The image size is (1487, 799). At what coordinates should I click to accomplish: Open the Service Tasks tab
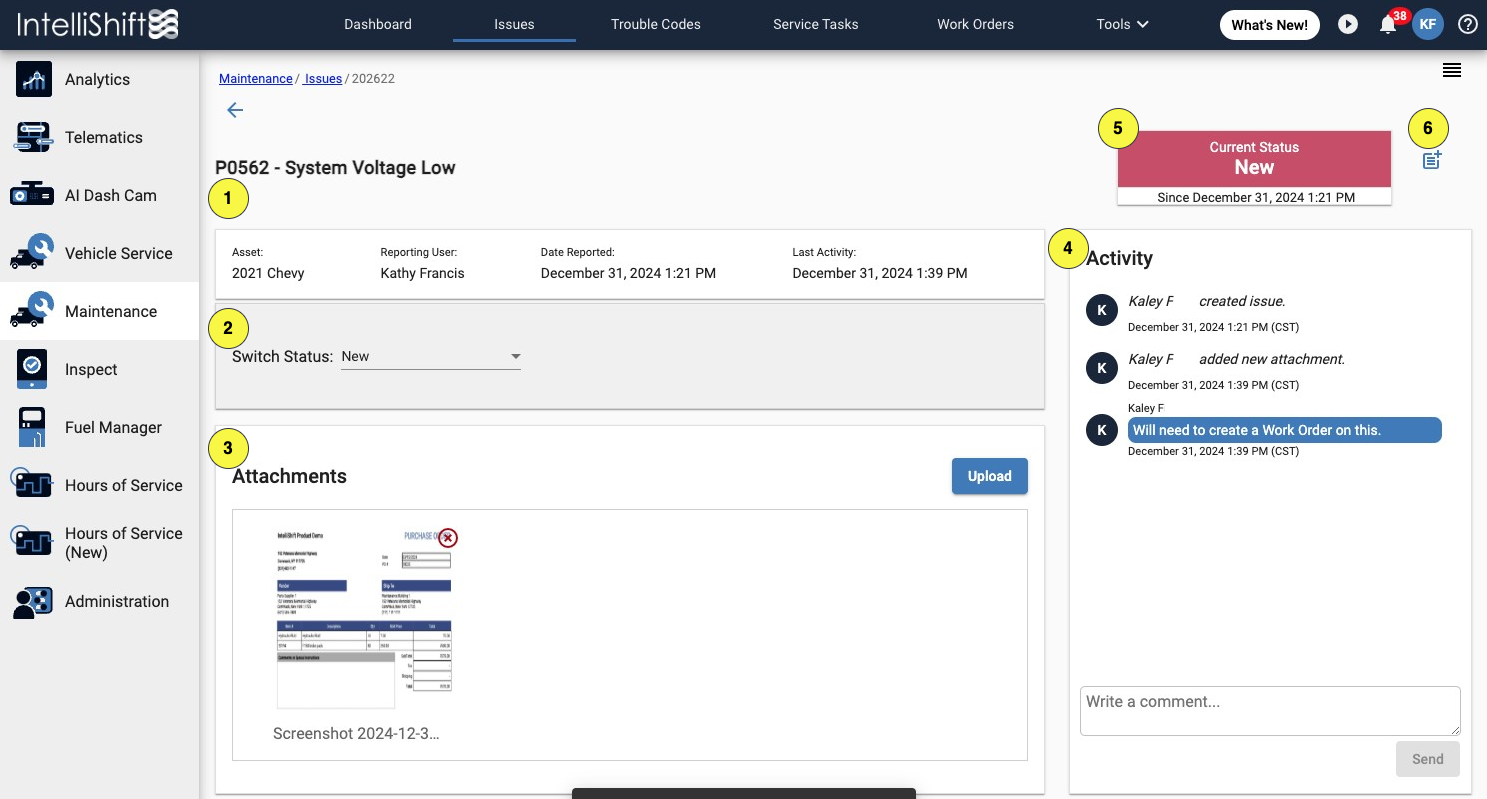816,24
